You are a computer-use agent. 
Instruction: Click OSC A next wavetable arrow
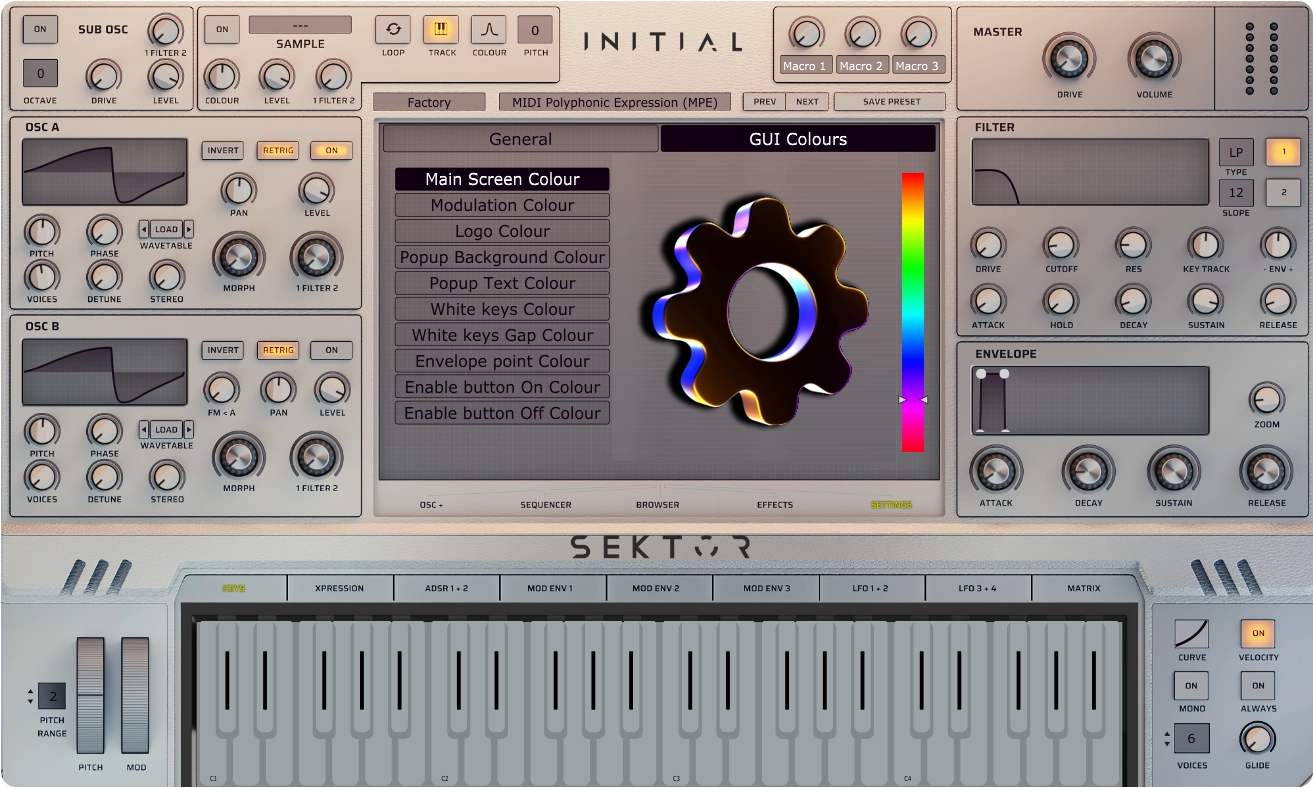click(x=188, y=229)
